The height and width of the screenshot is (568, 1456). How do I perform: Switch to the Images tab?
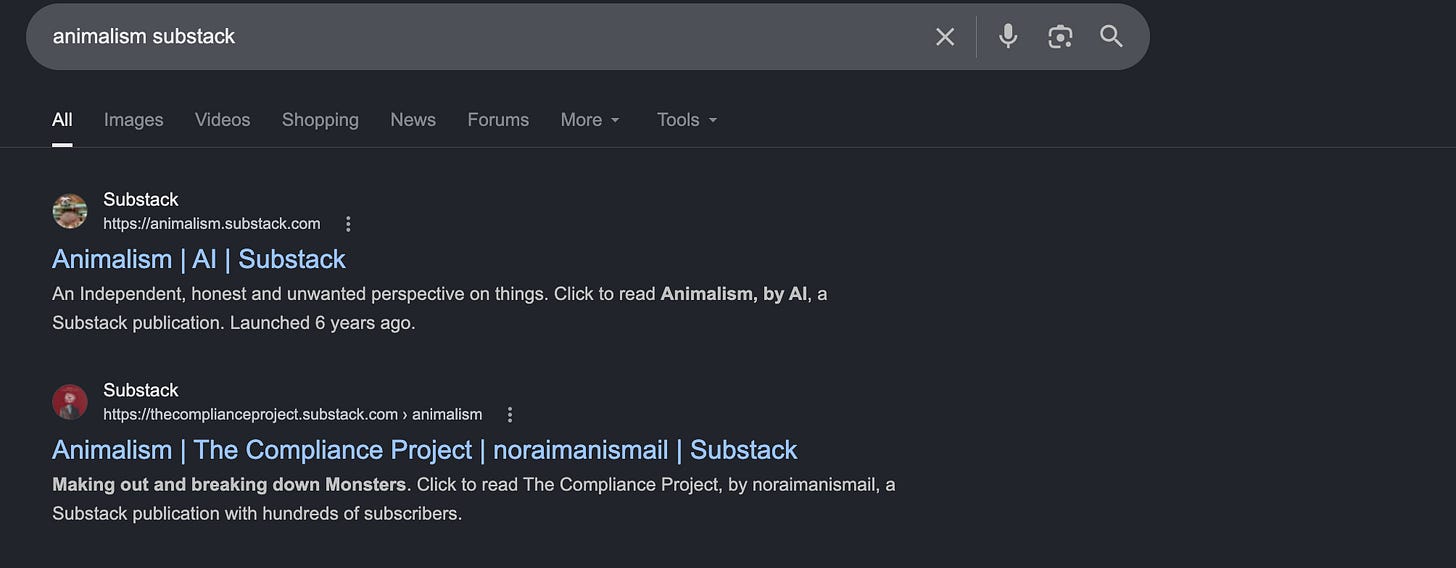(x=133, y=120)
